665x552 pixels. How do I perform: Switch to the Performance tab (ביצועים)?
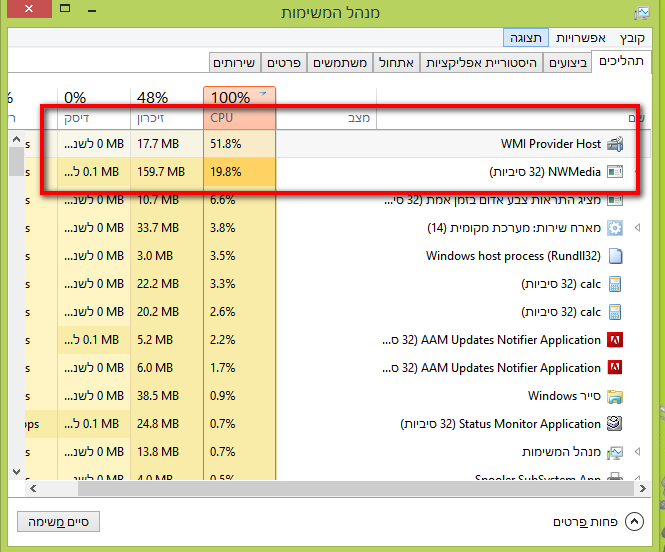point(567,63)
